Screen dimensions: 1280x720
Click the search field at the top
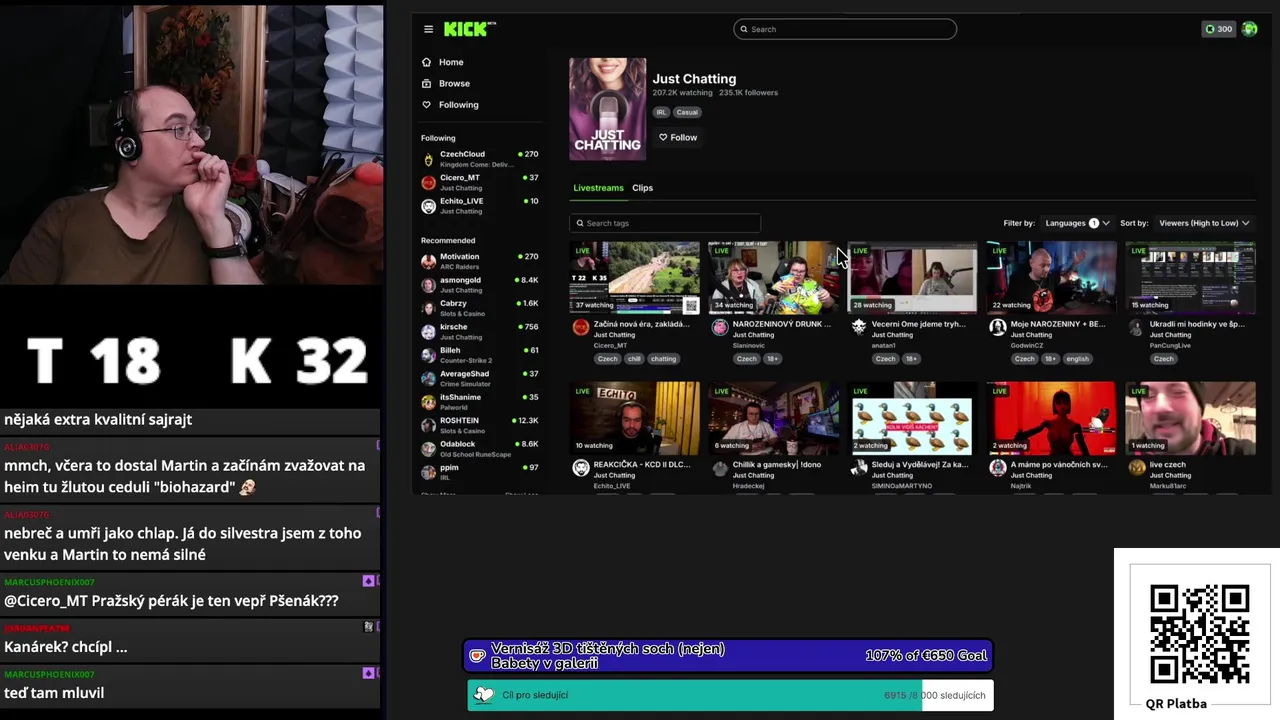pos(845,29)
